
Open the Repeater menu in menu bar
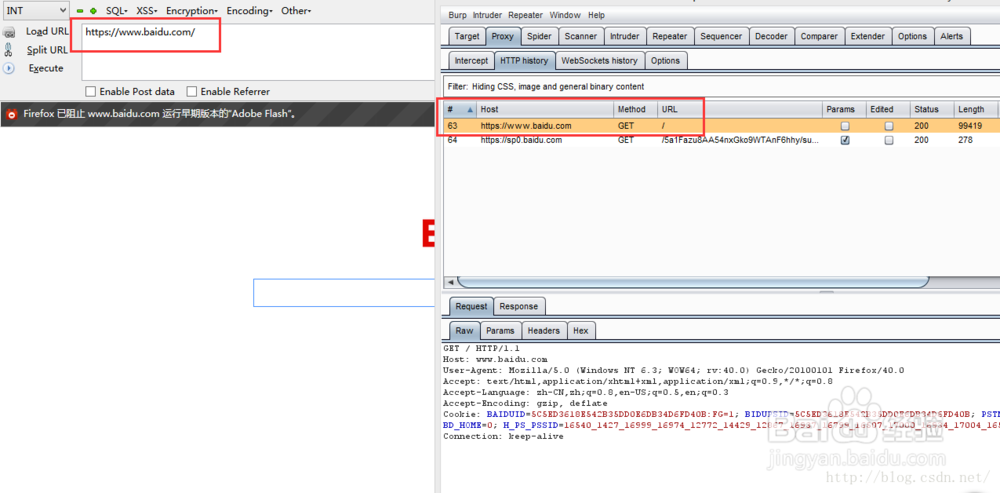pos(526,15)
